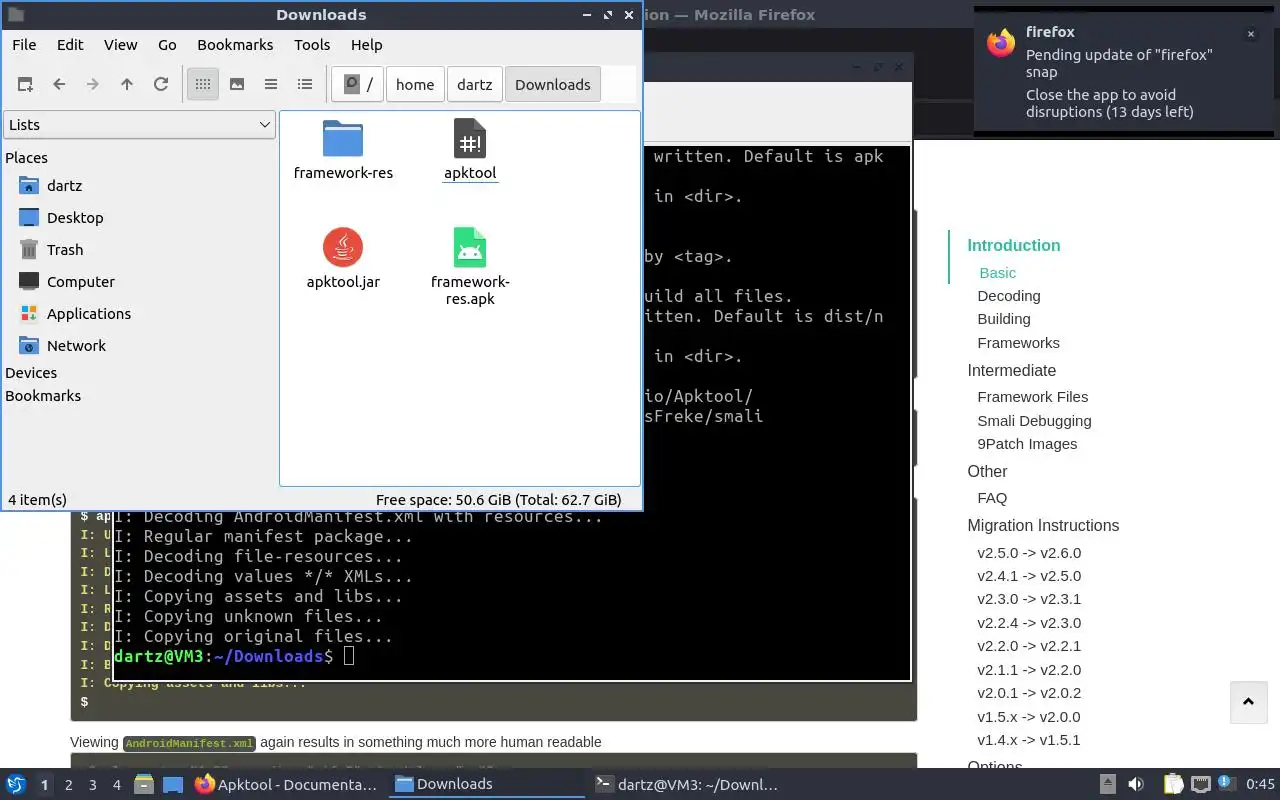Open v2.2.0 -> v2.2.1 migration link

click(1029, 646)
